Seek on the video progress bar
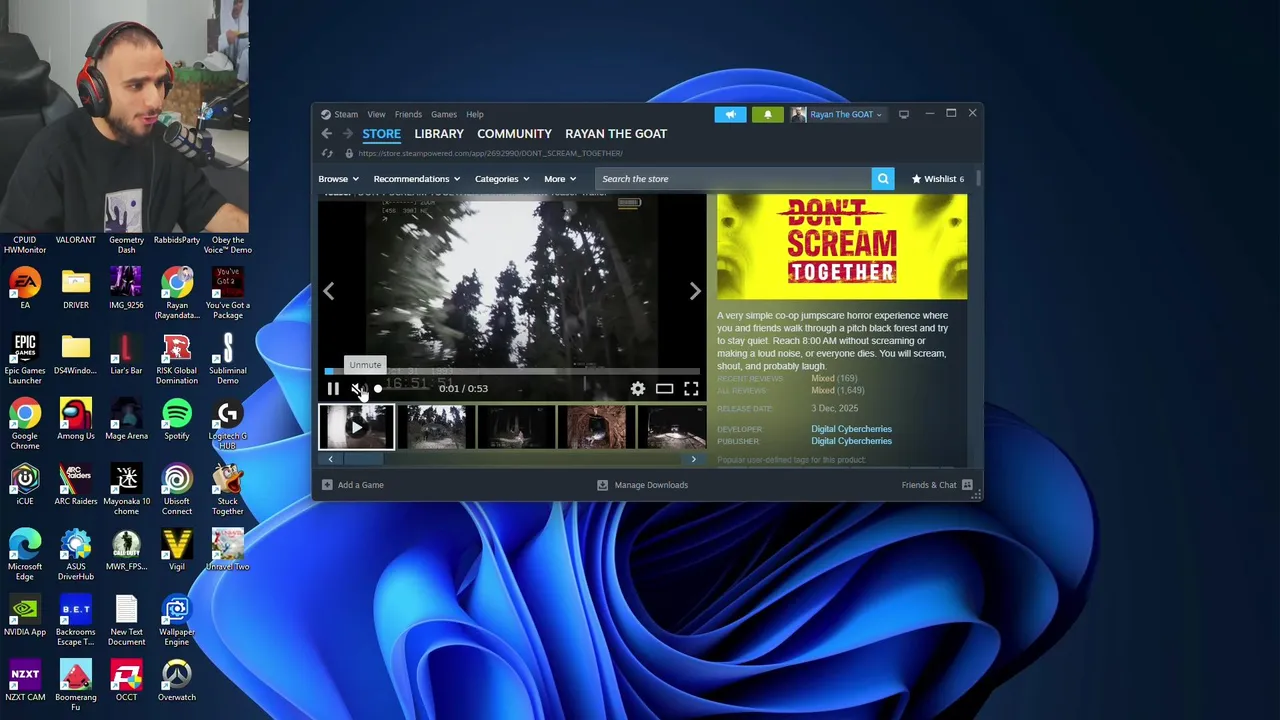Screen dimensions: 1280x720 coord(512,371)
